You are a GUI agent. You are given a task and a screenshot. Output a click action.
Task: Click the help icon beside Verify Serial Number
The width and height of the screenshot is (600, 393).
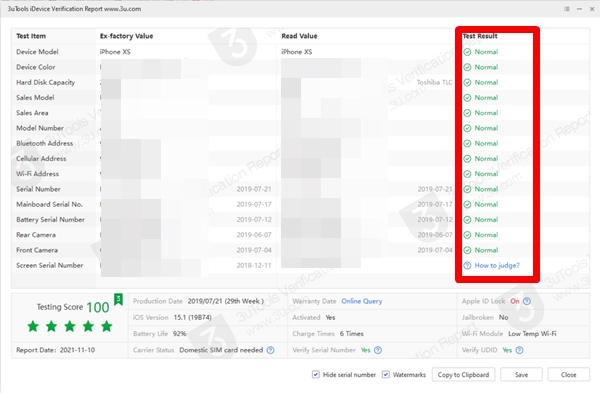(378, 350)
